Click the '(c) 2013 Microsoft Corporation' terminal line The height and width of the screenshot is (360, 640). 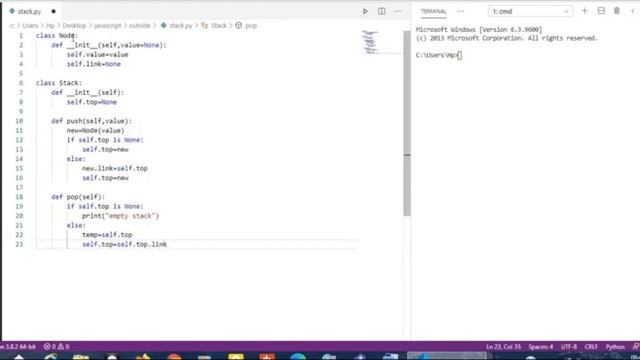(507, 38)
